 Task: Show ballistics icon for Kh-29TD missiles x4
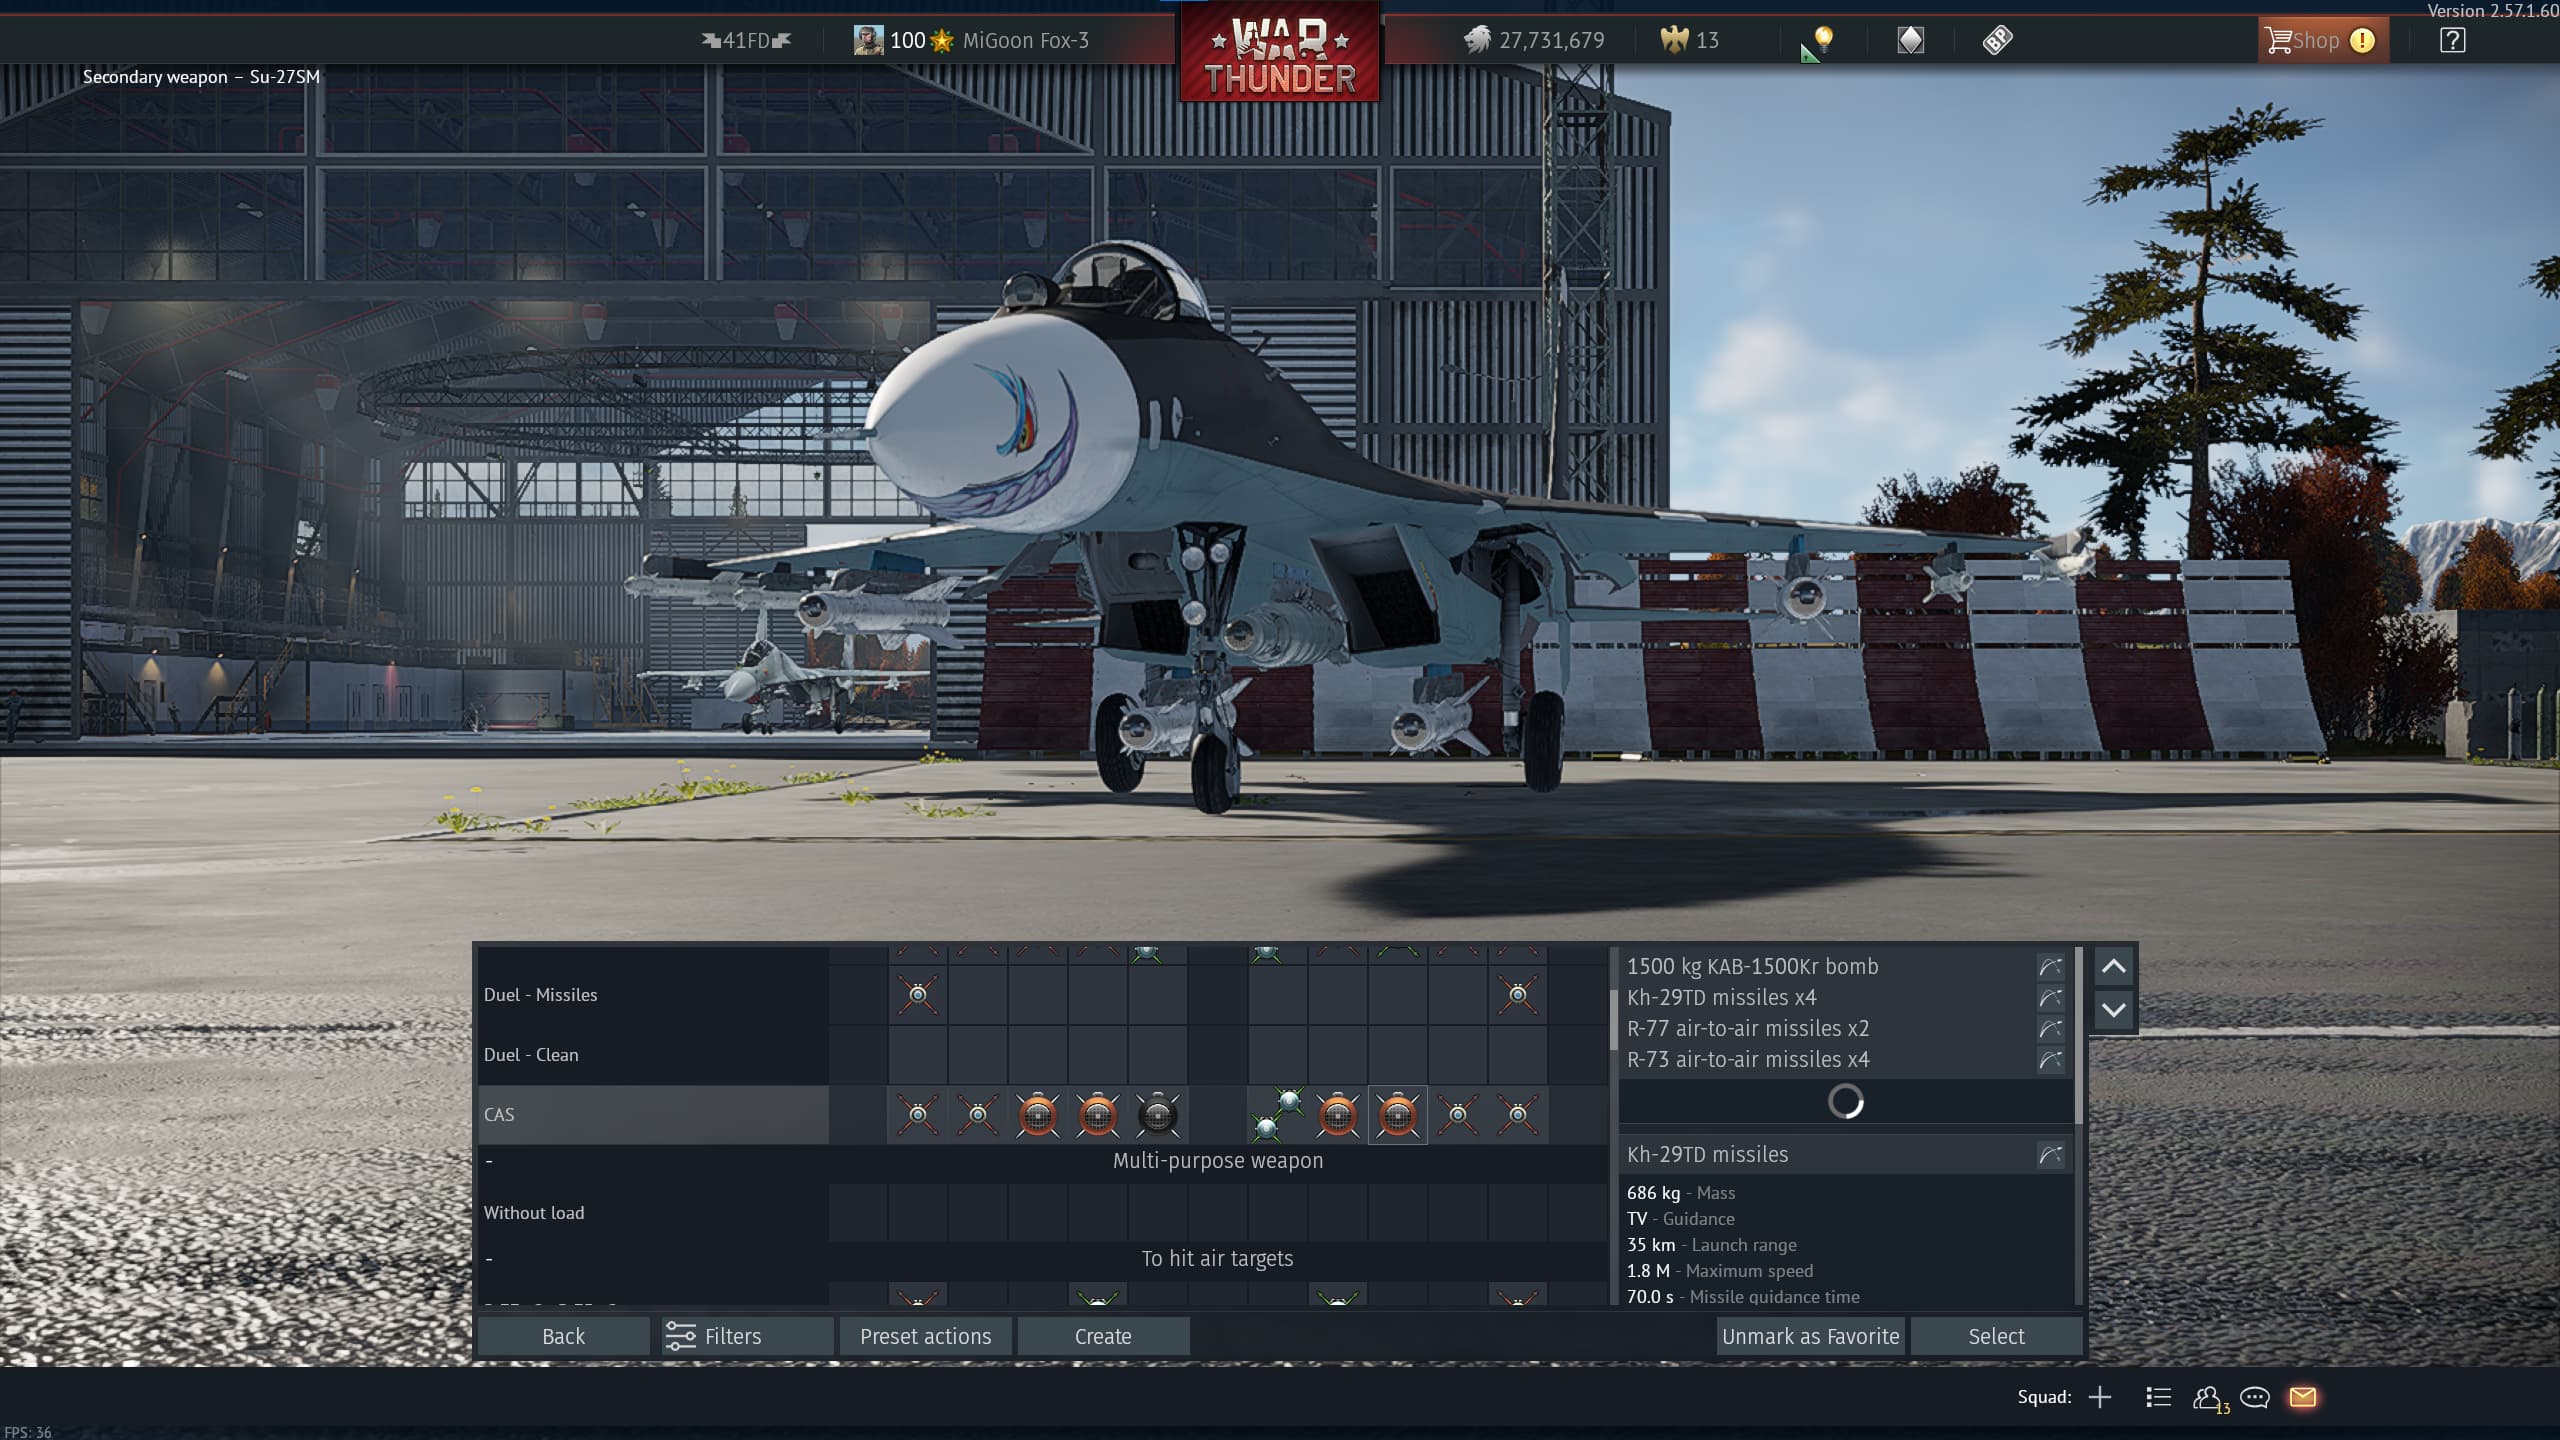2050,997
